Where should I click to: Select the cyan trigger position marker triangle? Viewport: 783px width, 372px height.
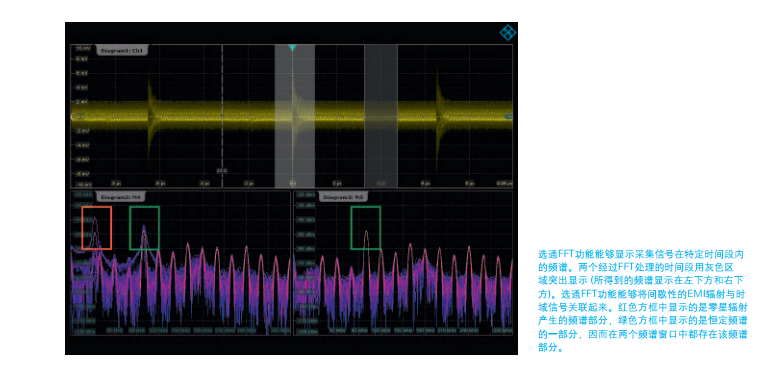click(293, 47)
